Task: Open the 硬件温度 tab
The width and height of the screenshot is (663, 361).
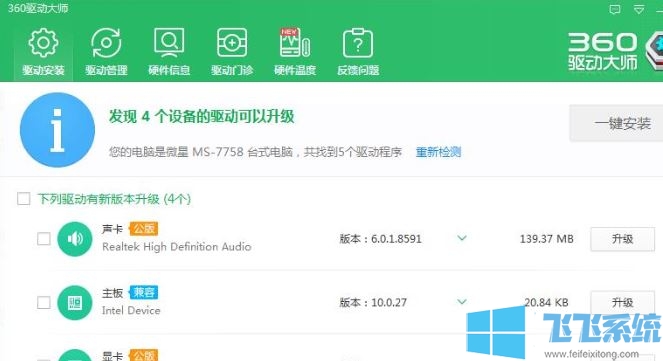Action: 295,52
